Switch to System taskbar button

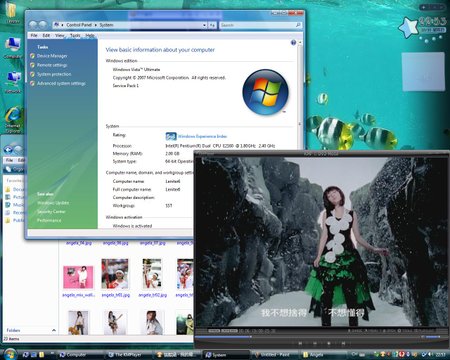[x=227, y=355]
